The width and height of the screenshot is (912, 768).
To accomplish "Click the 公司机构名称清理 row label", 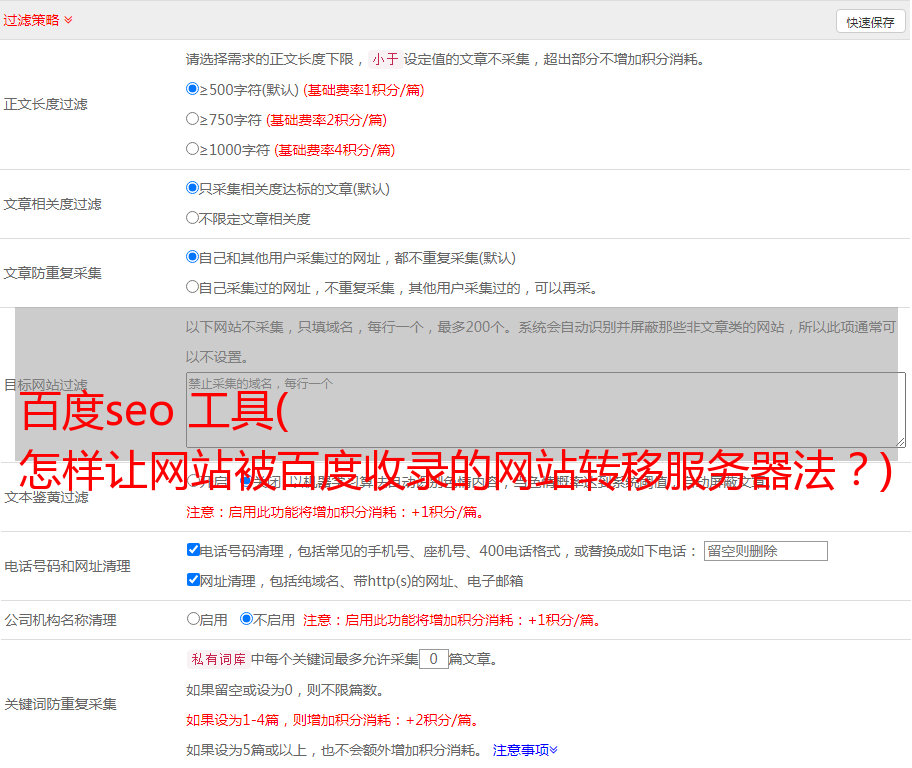I will [x=60, y=620].
